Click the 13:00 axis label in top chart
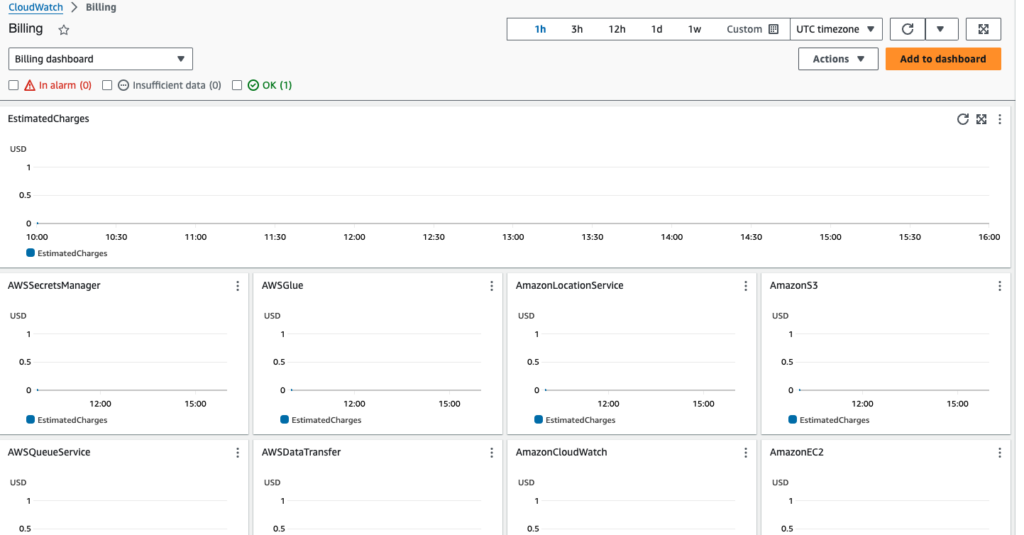This screenshot has width=1024, height=535. (x=513, y=237)
